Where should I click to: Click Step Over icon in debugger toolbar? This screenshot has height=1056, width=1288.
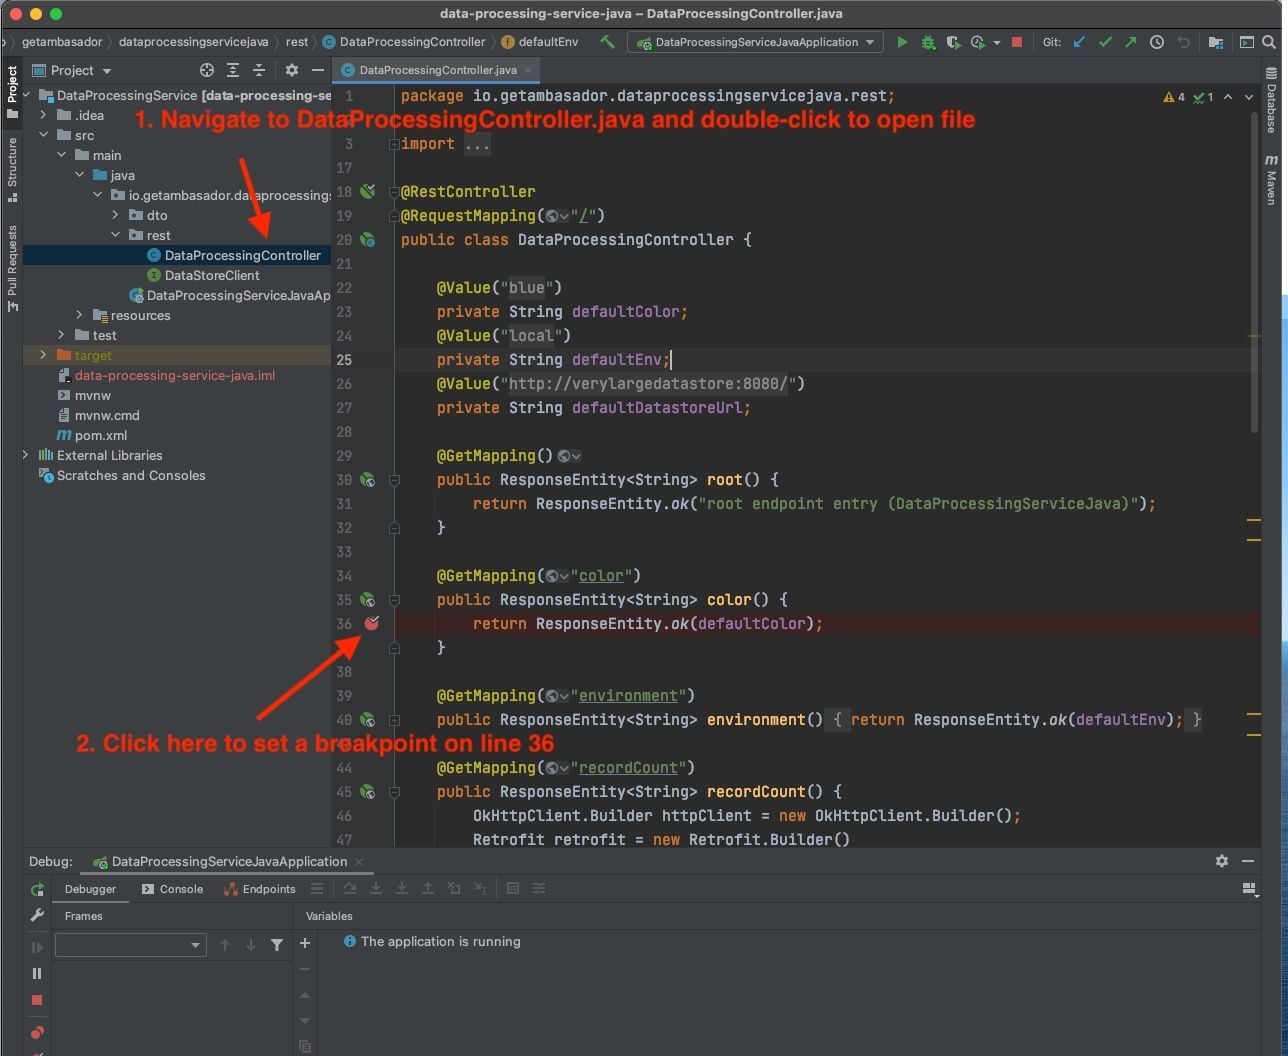tap(350, 888)
